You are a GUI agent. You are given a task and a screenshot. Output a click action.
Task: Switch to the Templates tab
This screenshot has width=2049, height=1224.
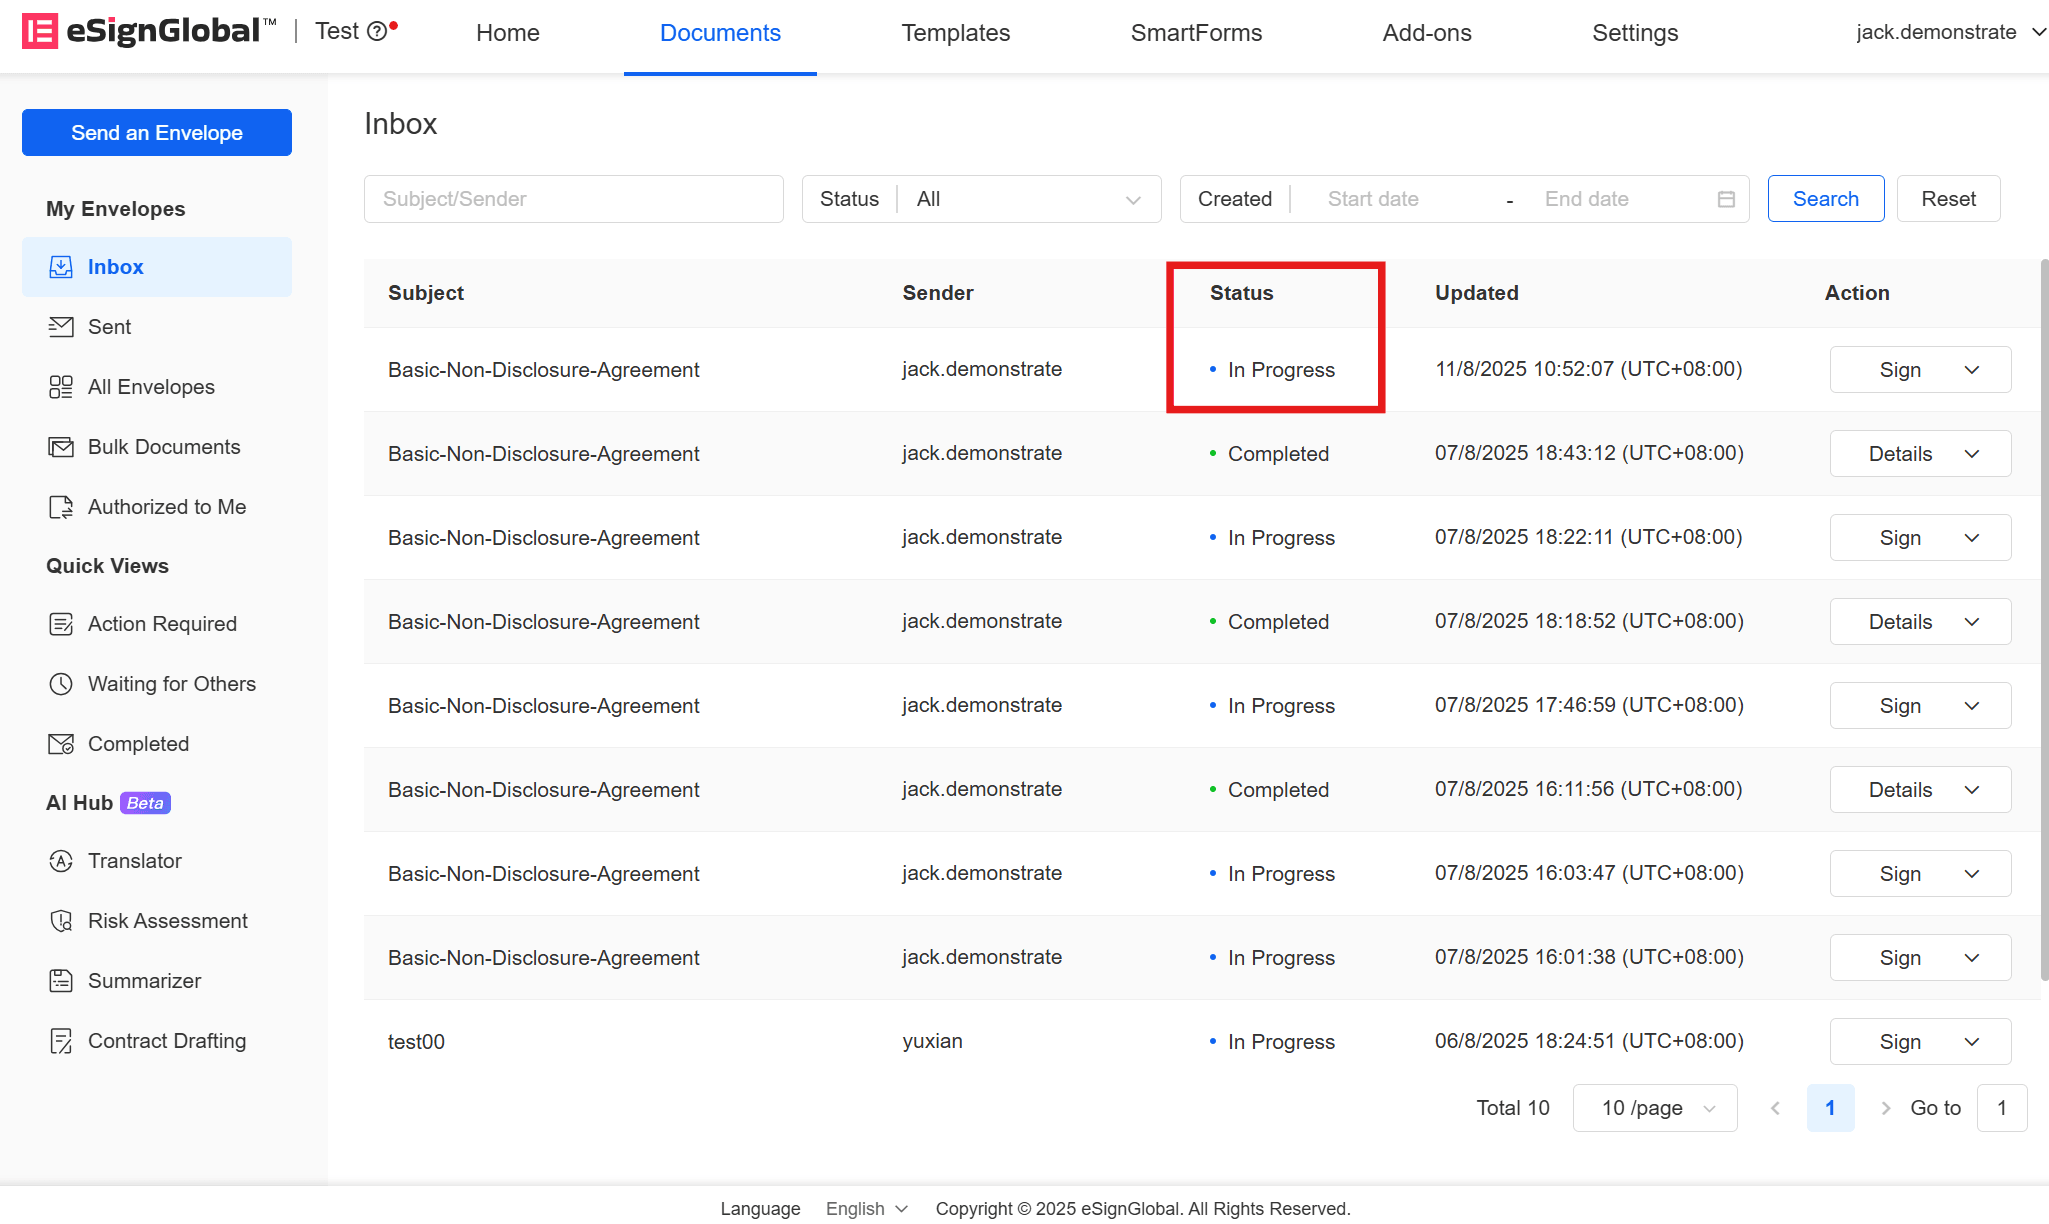pyautogui.click(x=955, y=33)
